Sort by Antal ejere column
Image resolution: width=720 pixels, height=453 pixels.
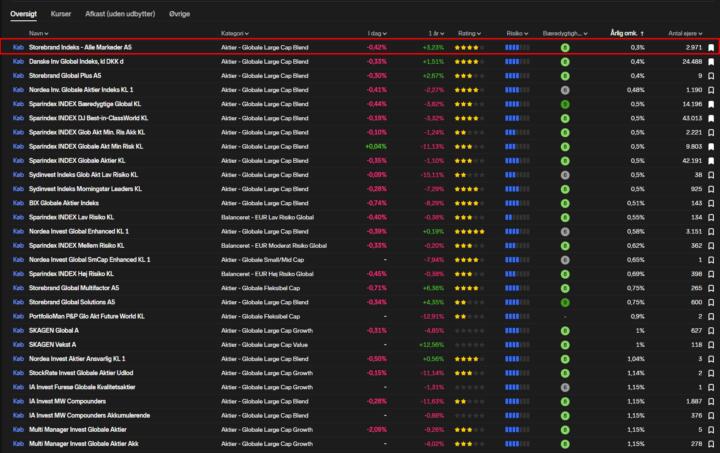pyautogui.click(x=685, y=34)
